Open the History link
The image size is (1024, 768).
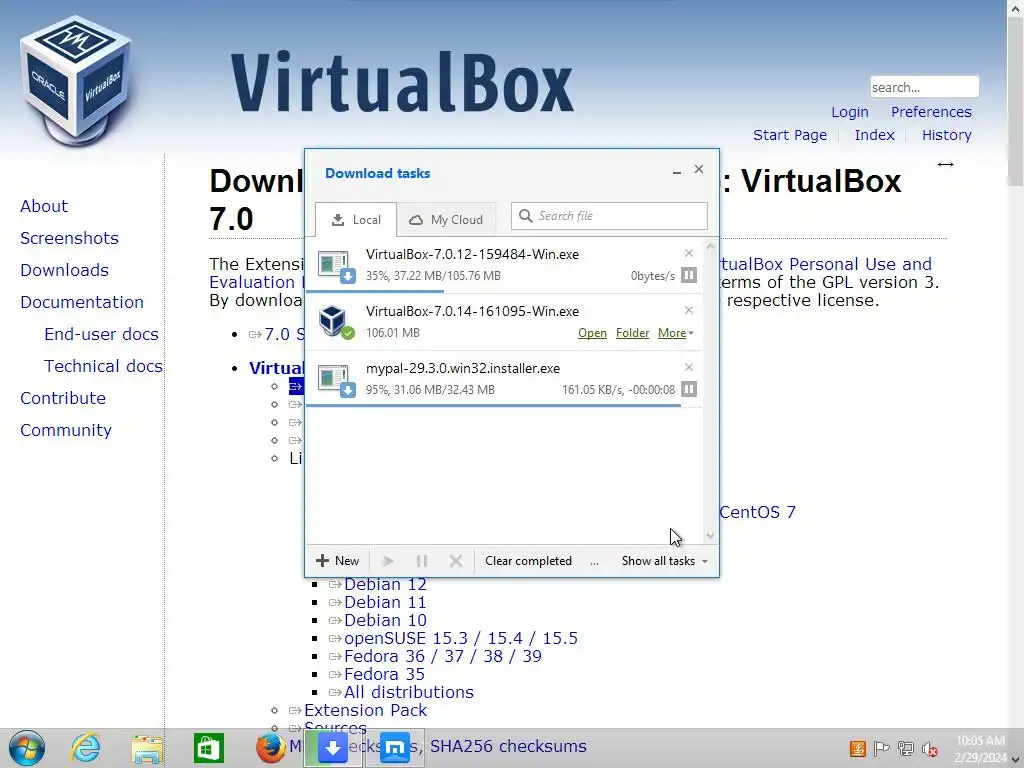tap(946, 135)
